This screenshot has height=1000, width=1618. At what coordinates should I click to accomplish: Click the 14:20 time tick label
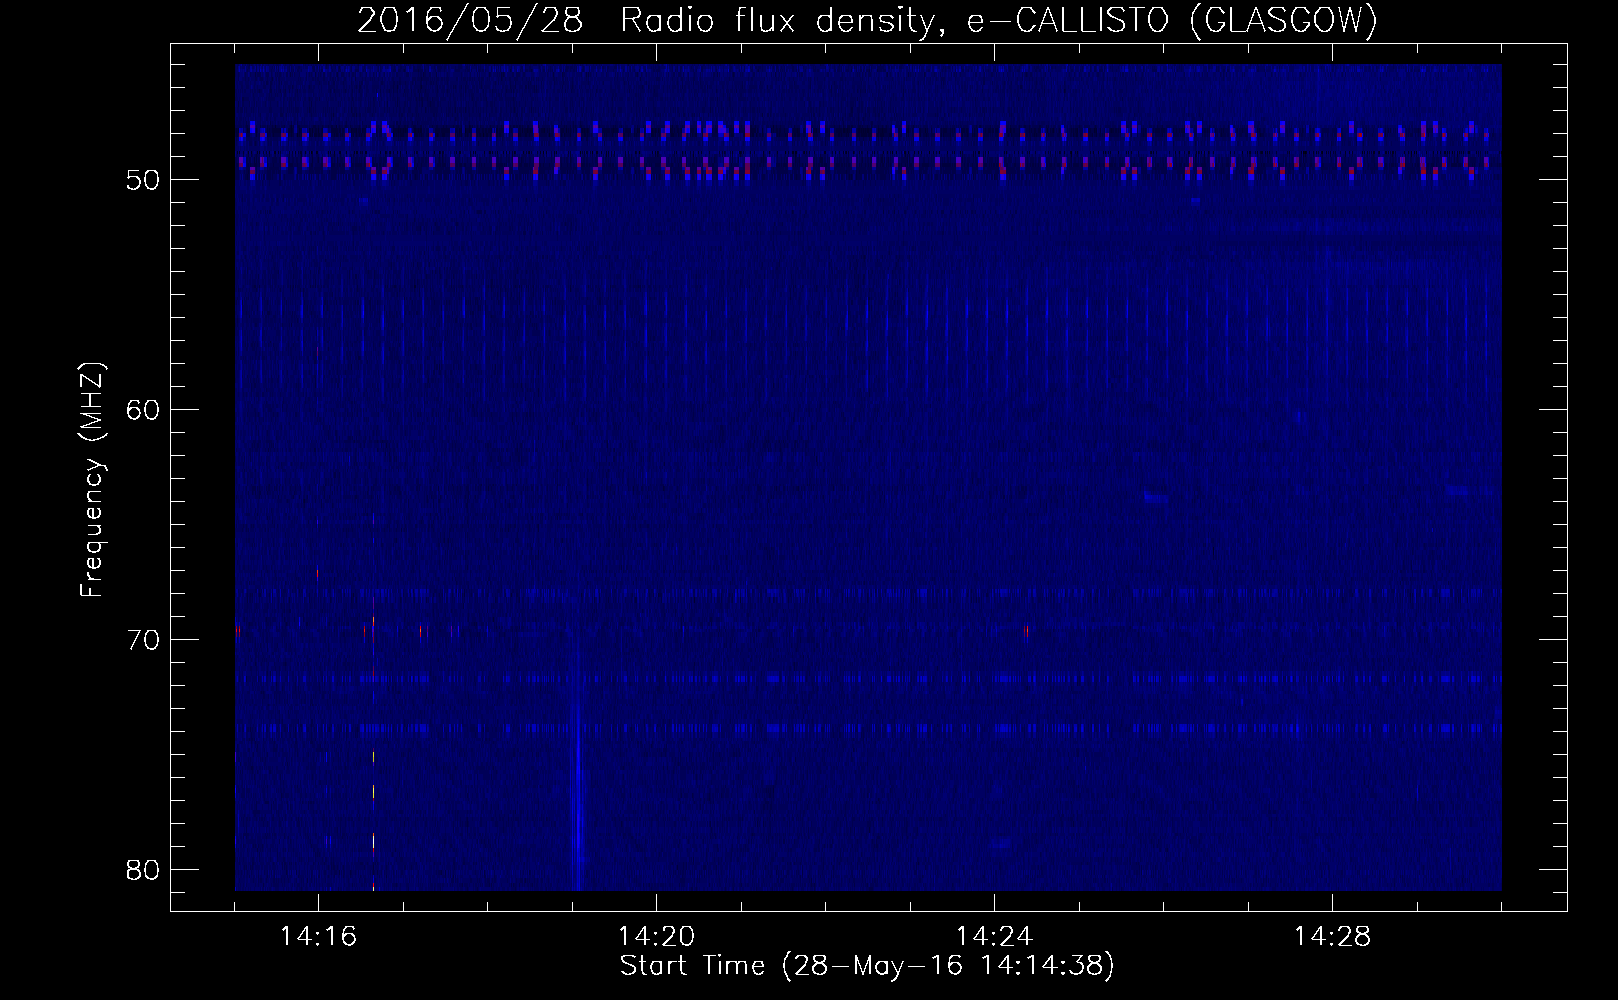(x=657, y=937)
